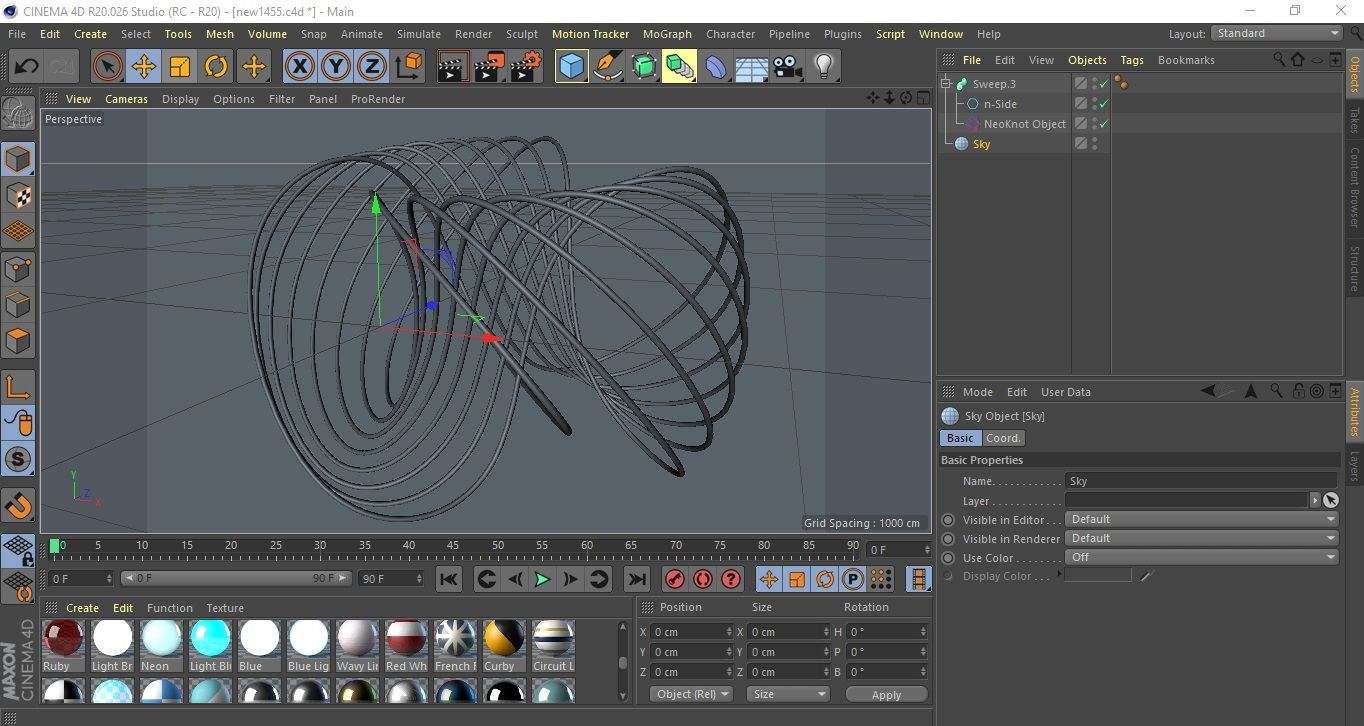Add a Camera object from the toolbar
Screen dimensions: 1364x726
(787, 67)
